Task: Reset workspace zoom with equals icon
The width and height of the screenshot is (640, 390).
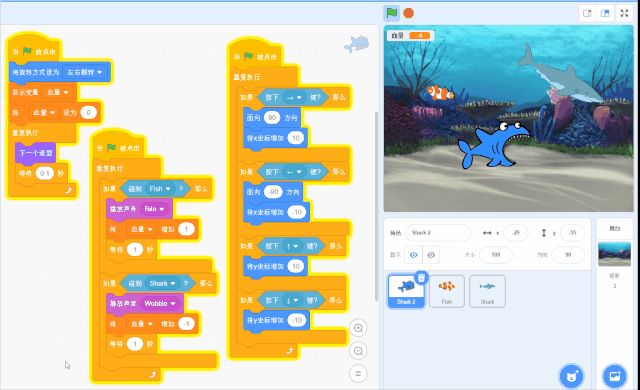Action: point(358,374)
